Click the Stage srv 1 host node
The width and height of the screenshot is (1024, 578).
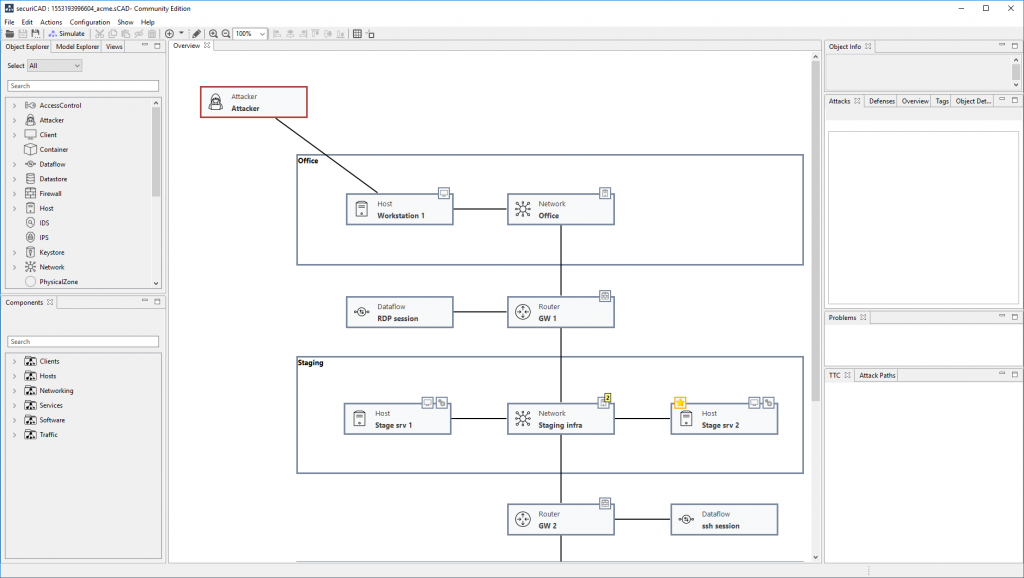pyautogui.click(x=397, y=419)
